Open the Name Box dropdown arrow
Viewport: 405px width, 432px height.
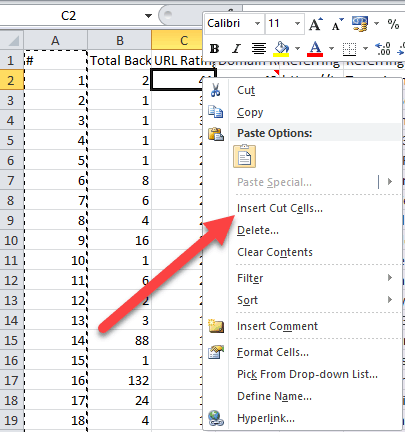148,16
